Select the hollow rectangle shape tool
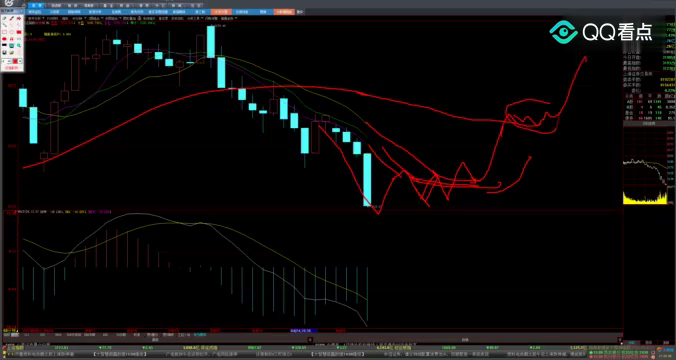 (4, 32)
